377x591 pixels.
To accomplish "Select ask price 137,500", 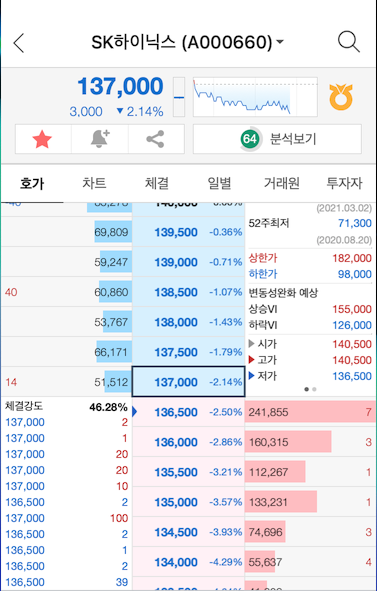I will coord(188,352).
